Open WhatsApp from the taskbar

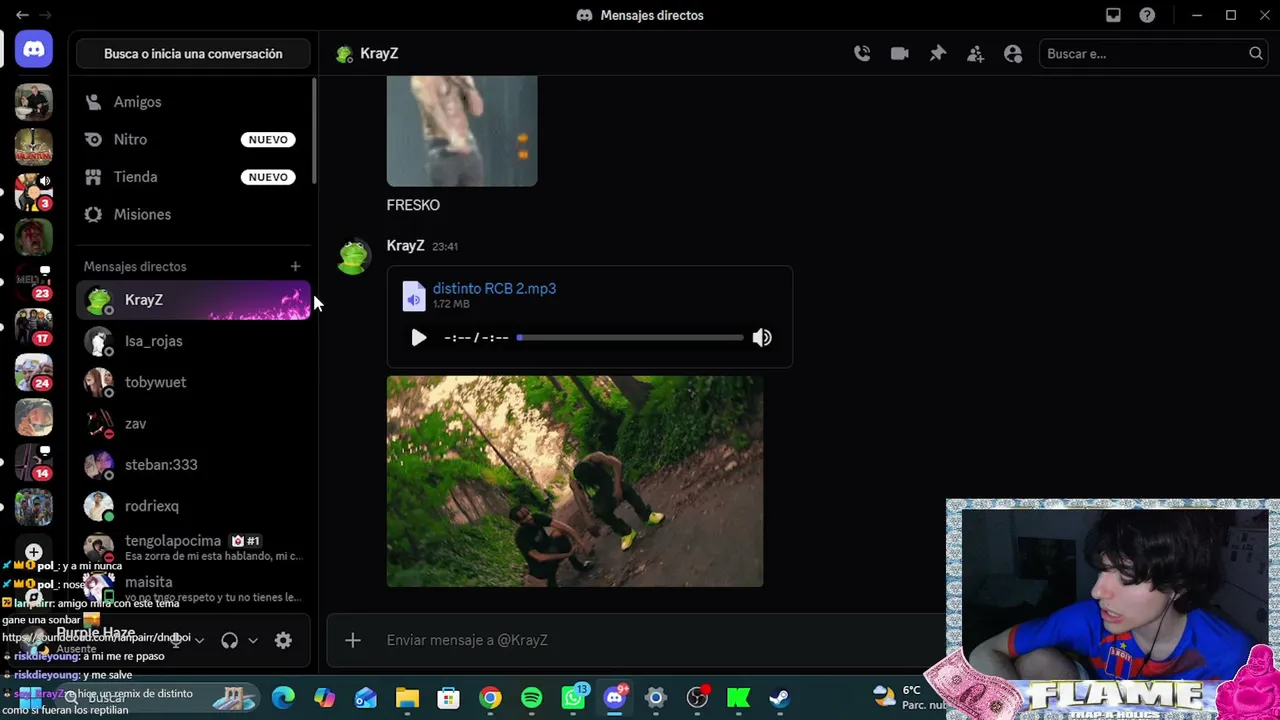[x=573, y=698]
